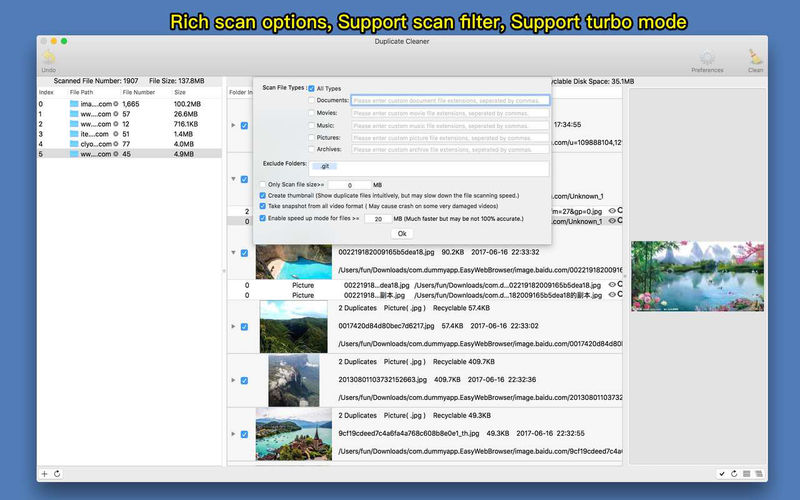This screenshot has height=500, width=800.
Task: Click the Clean broom icon
Action: (x=755, y=57)
